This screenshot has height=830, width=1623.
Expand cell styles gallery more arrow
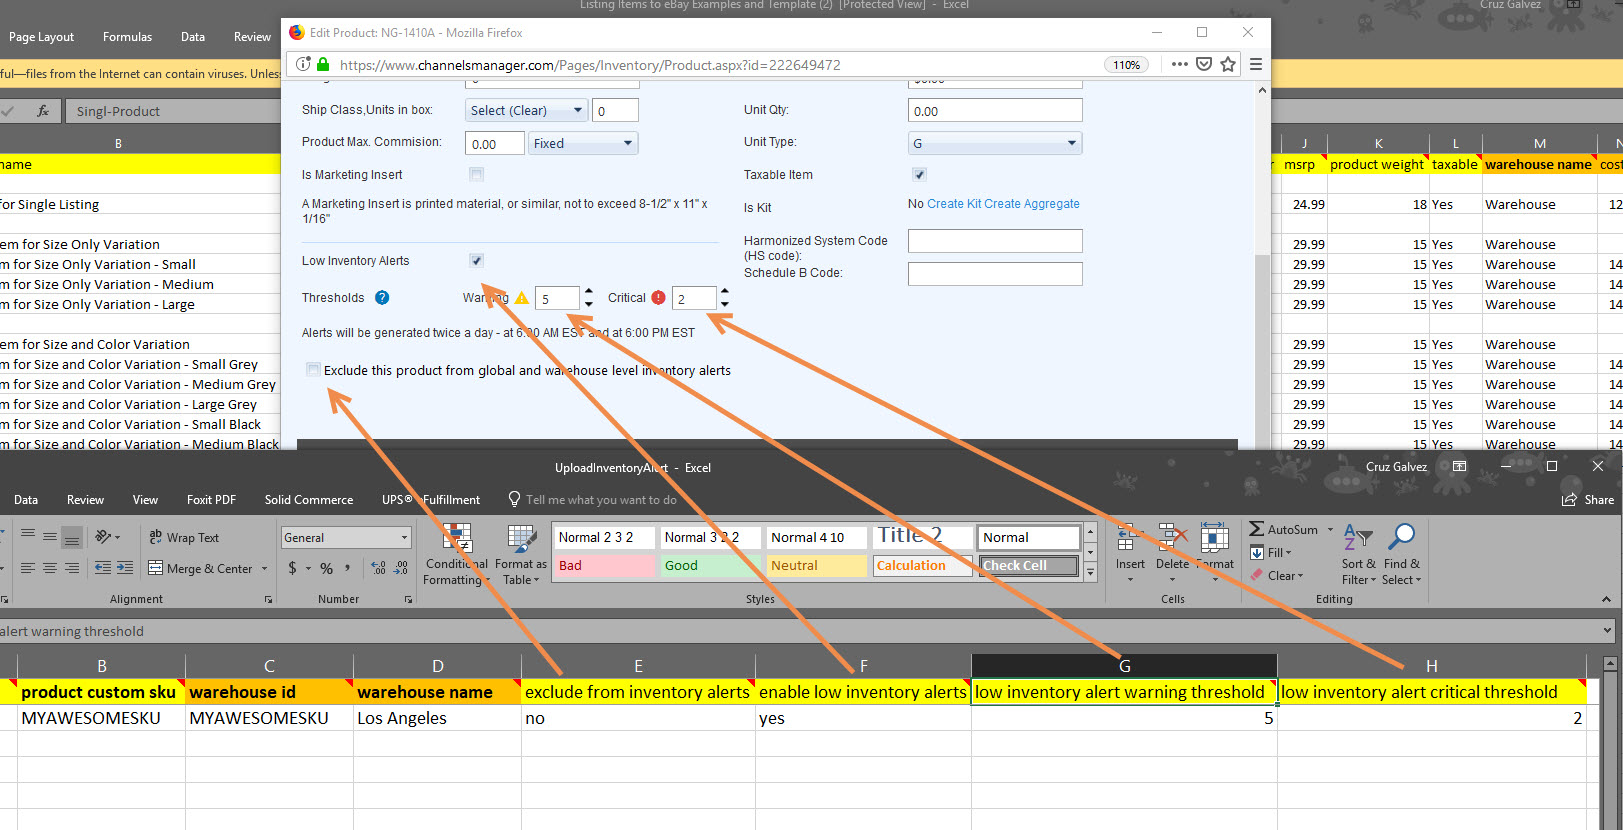[x=1091, y=572]
